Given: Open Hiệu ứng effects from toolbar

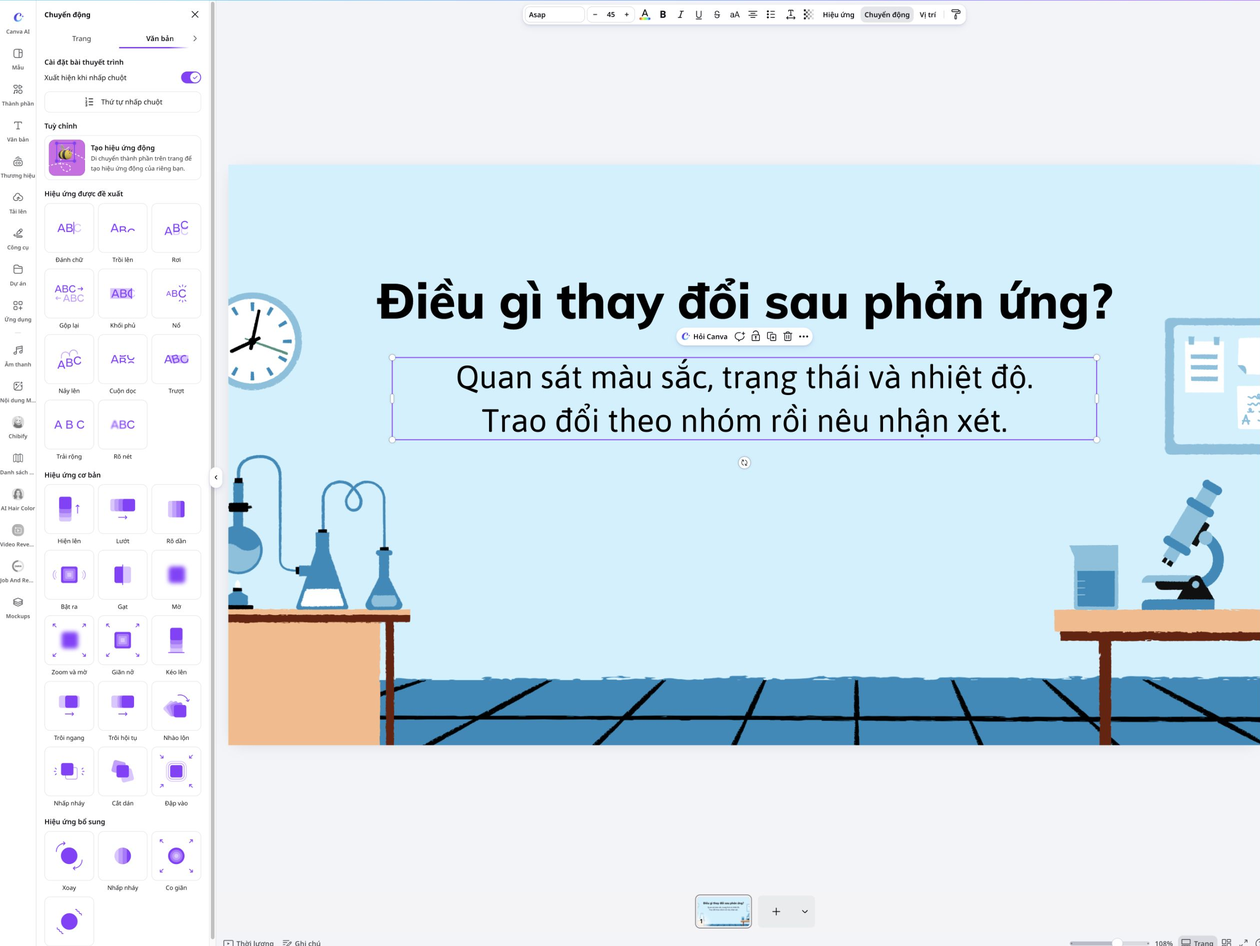Looking at the screenshot, I should [838, 15].
